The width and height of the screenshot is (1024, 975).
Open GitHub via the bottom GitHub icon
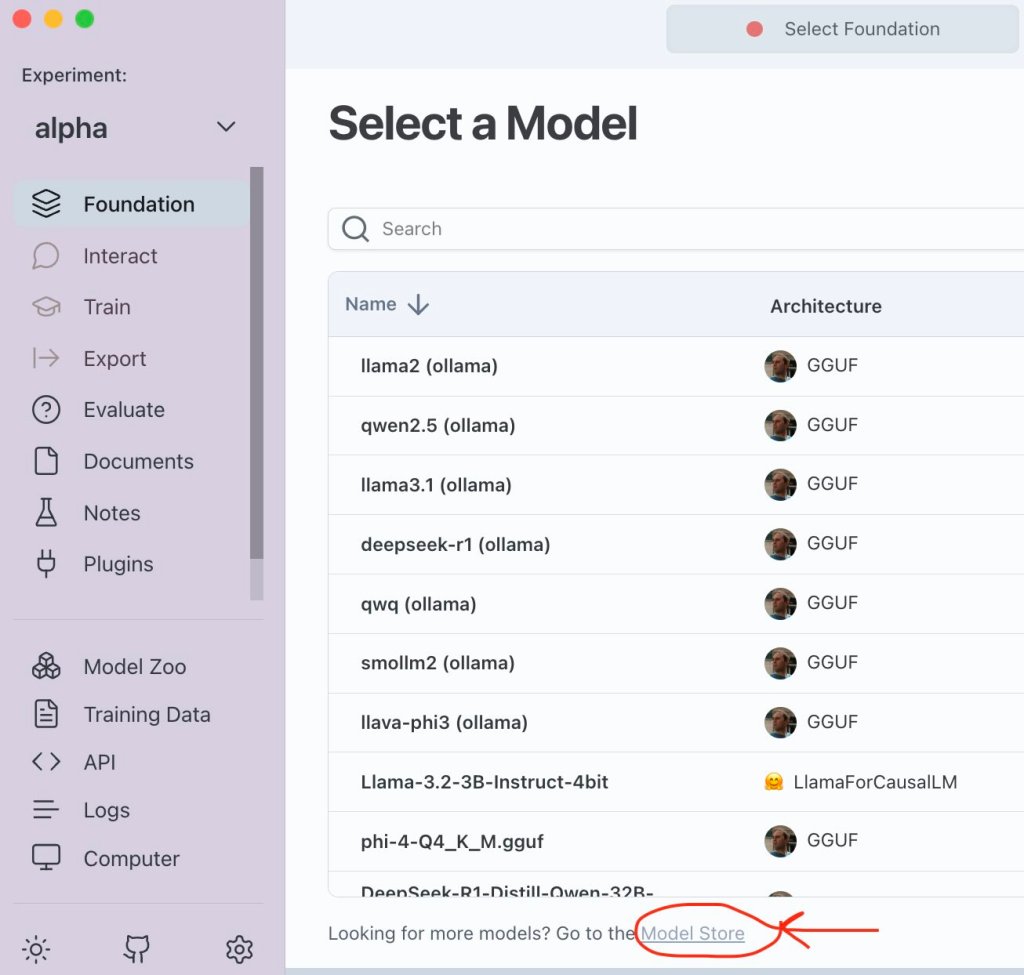pyautogui.click(x=137, y=949)
